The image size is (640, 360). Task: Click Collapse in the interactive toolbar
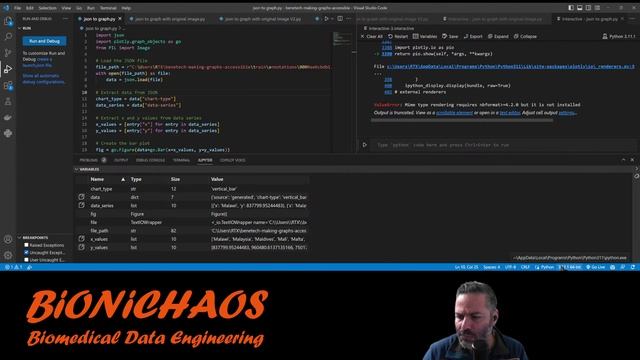click(525, 36)
